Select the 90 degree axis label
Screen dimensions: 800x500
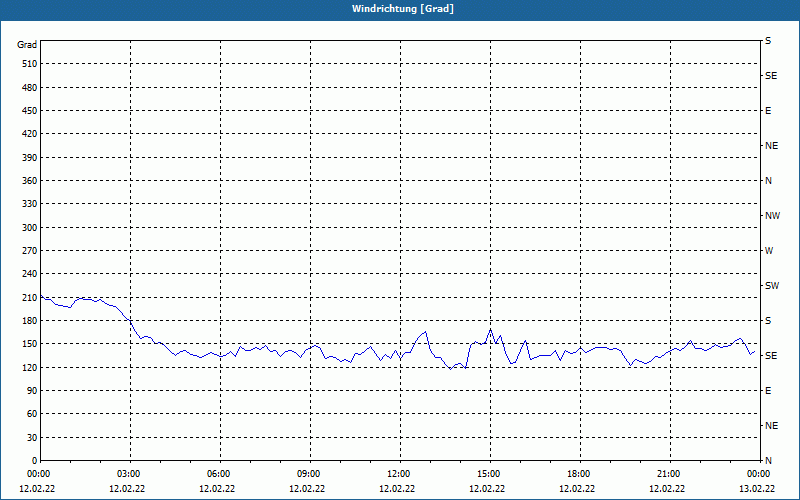pos(32,391)
